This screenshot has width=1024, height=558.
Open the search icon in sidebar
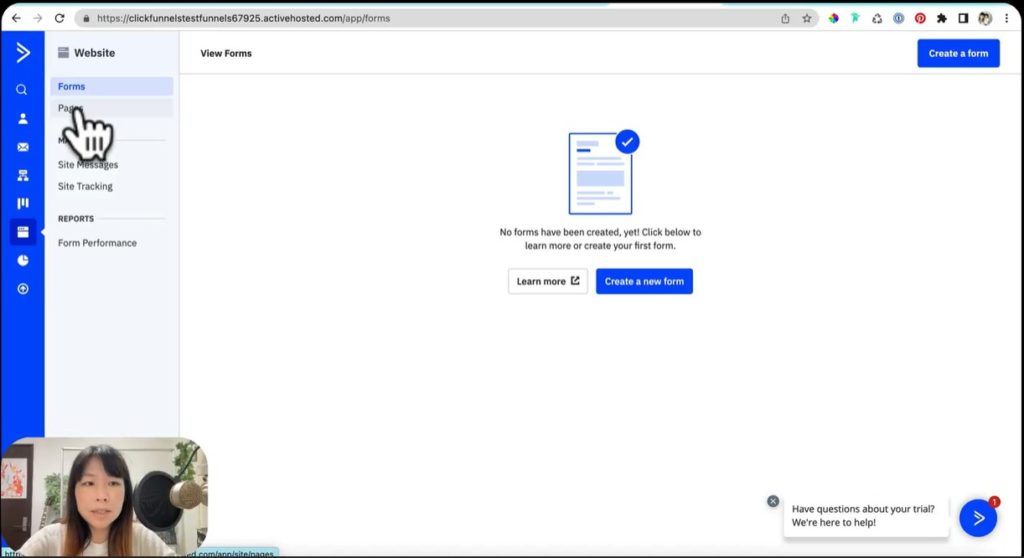coord(22,90)
